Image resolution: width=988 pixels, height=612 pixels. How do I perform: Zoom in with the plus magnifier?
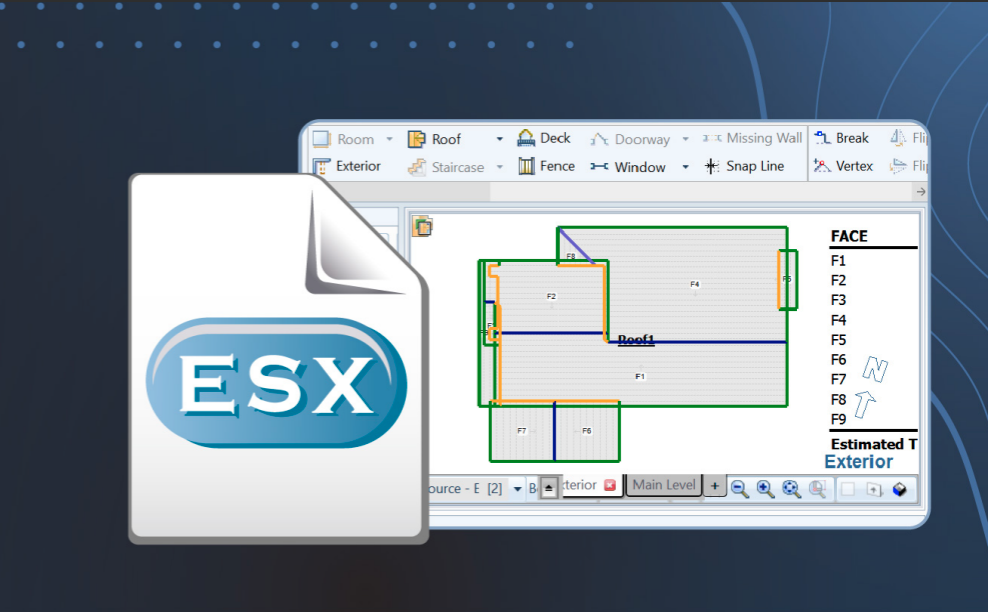pos(765,488)
